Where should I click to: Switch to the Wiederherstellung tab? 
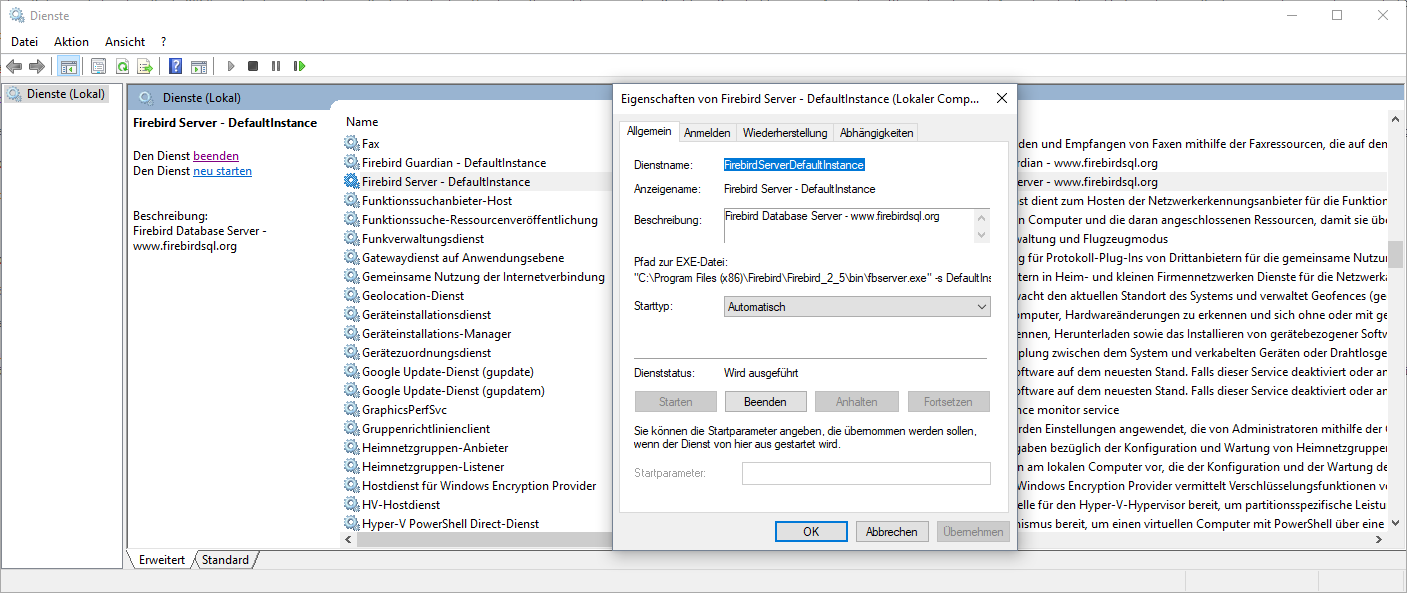tap(785, 133)
